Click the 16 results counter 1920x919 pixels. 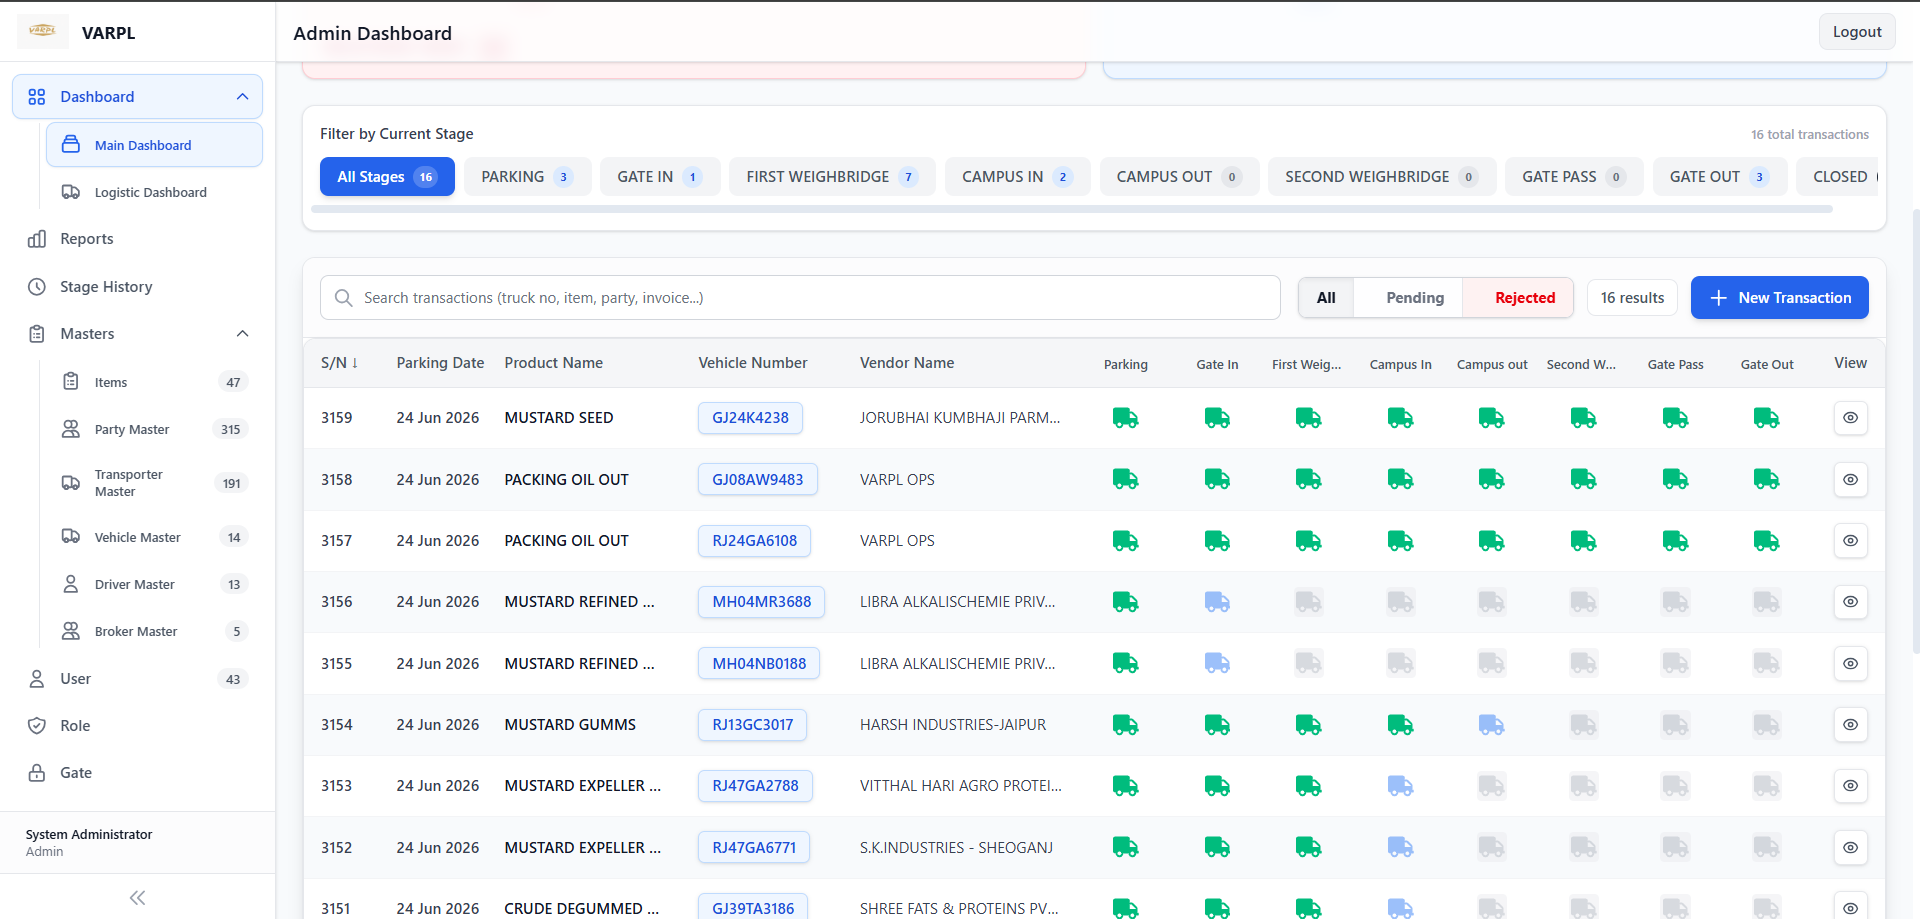pos(1632,298)
